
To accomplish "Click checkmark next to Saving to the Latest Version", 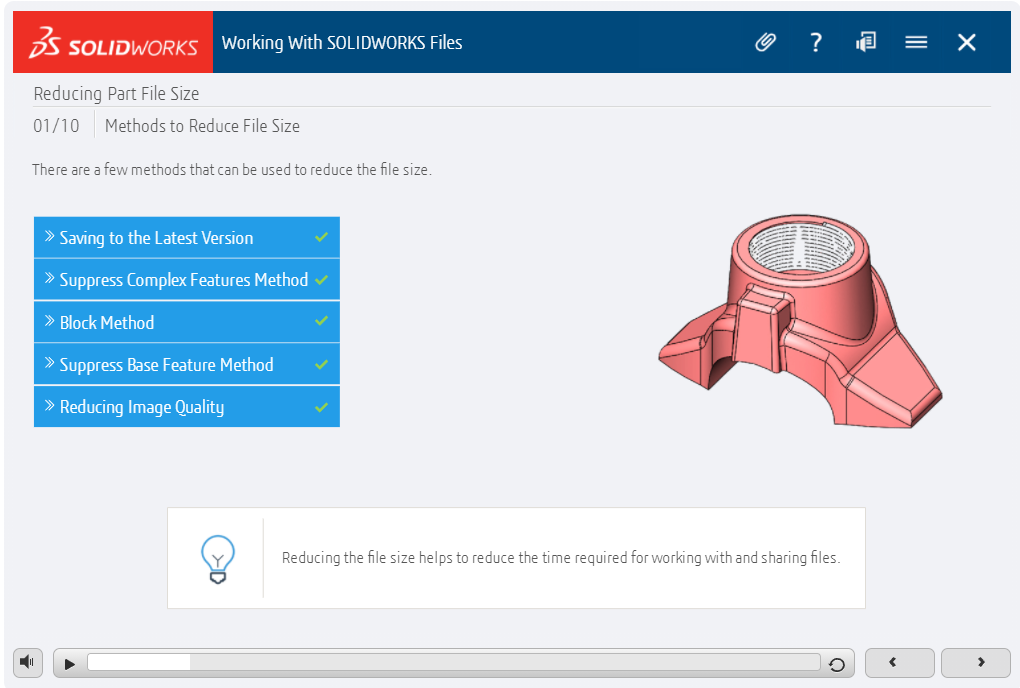I will coord(321,237).
